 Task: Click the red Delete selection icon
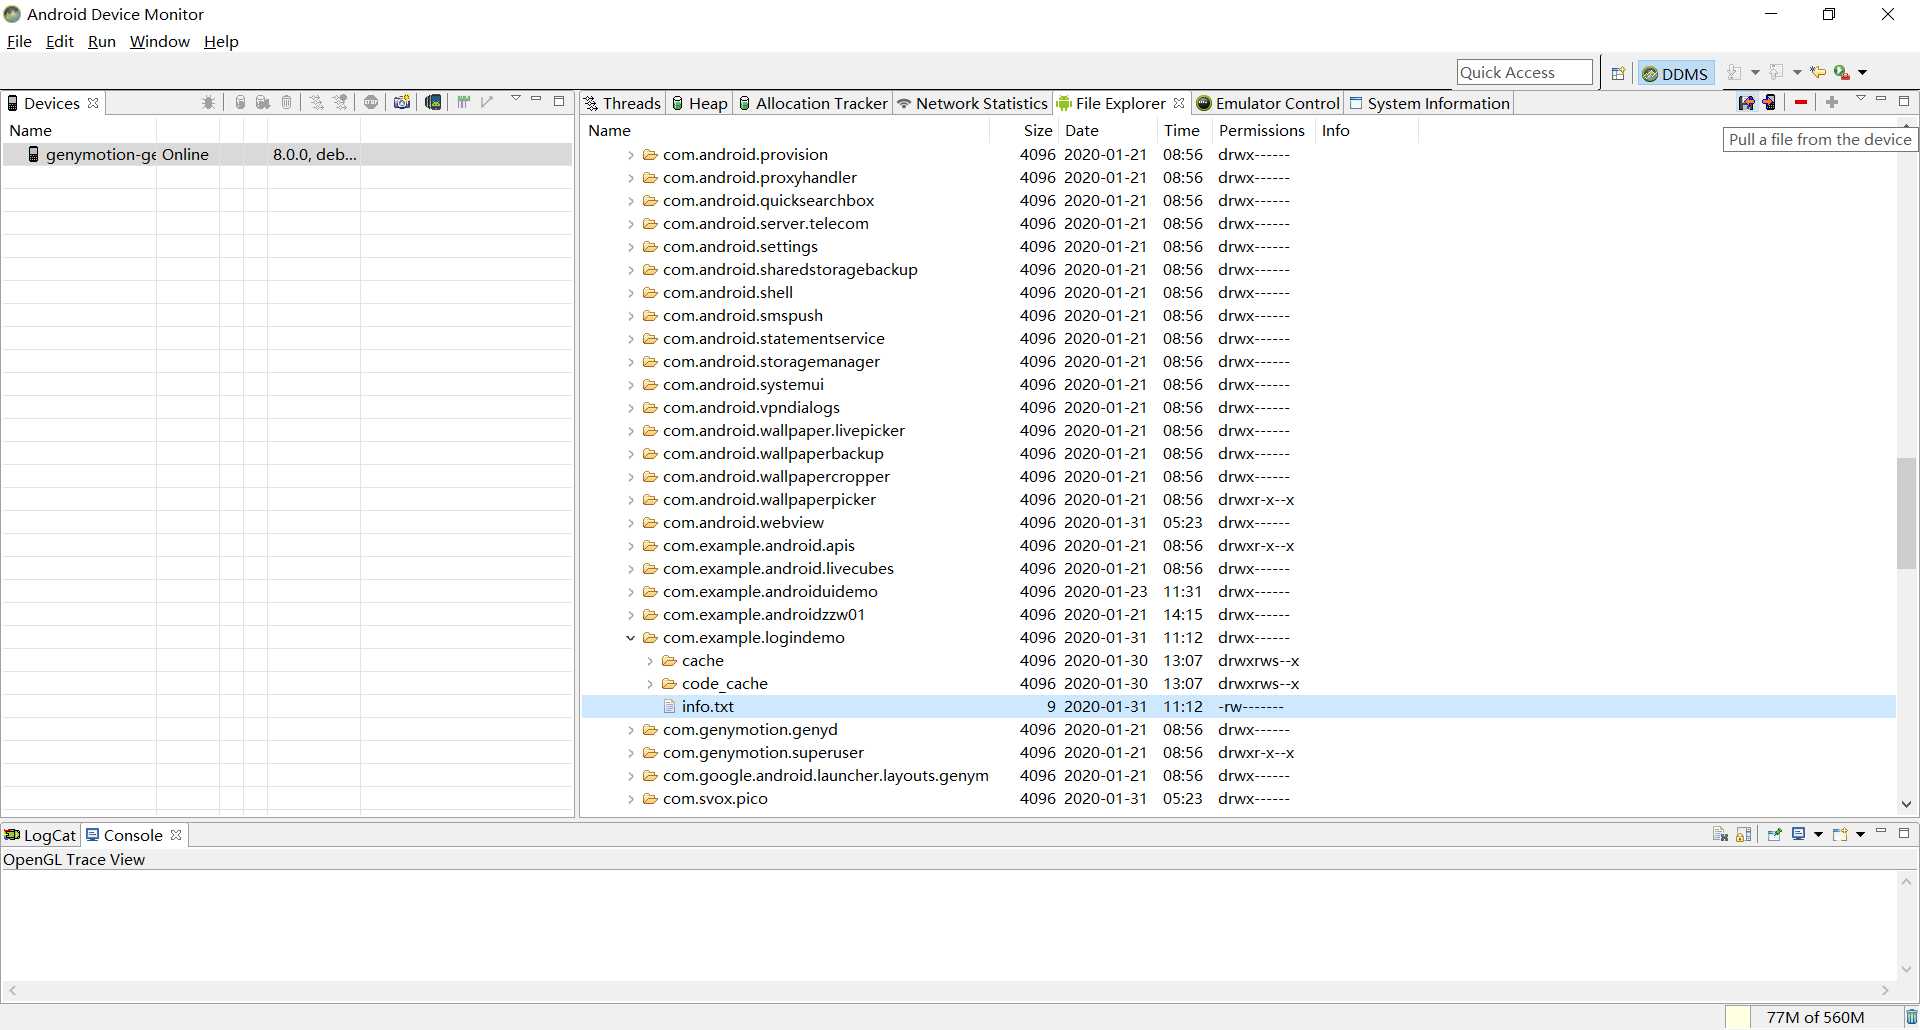[x=1800, y=102]
